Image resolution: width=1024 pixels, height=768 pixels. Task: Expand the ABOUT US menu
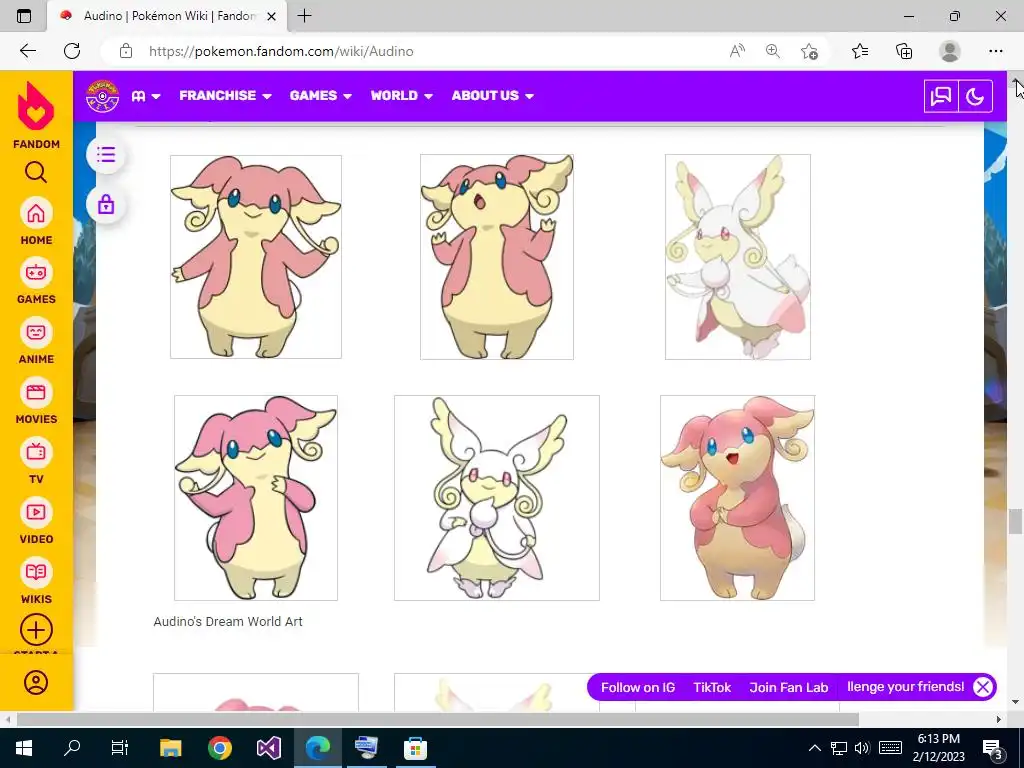coord(492,96)
